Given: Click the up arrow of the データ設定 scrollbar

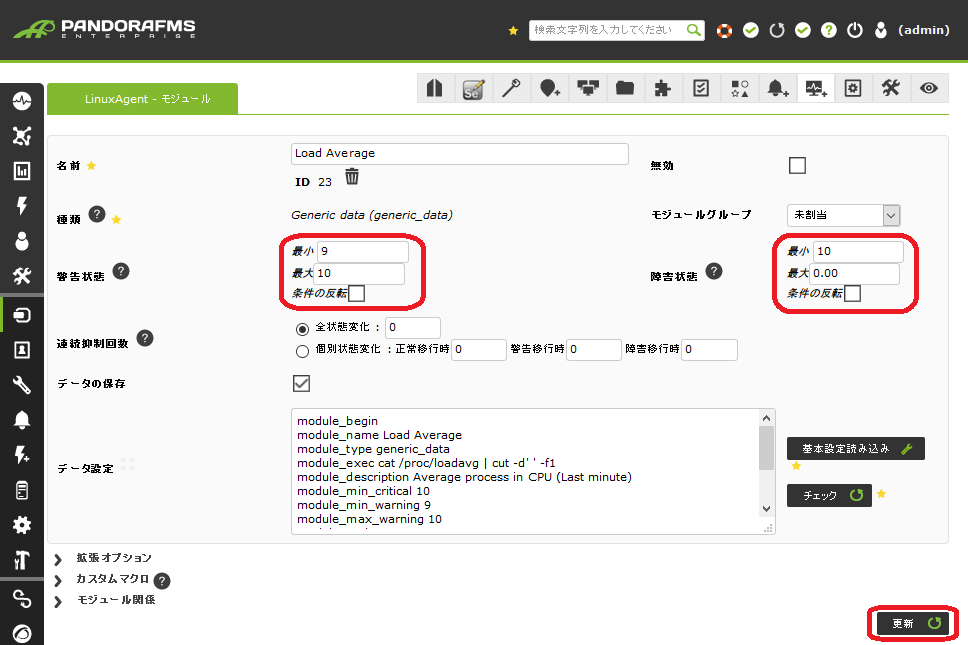Looking at the screenshot, I should [x=767, y=418].
